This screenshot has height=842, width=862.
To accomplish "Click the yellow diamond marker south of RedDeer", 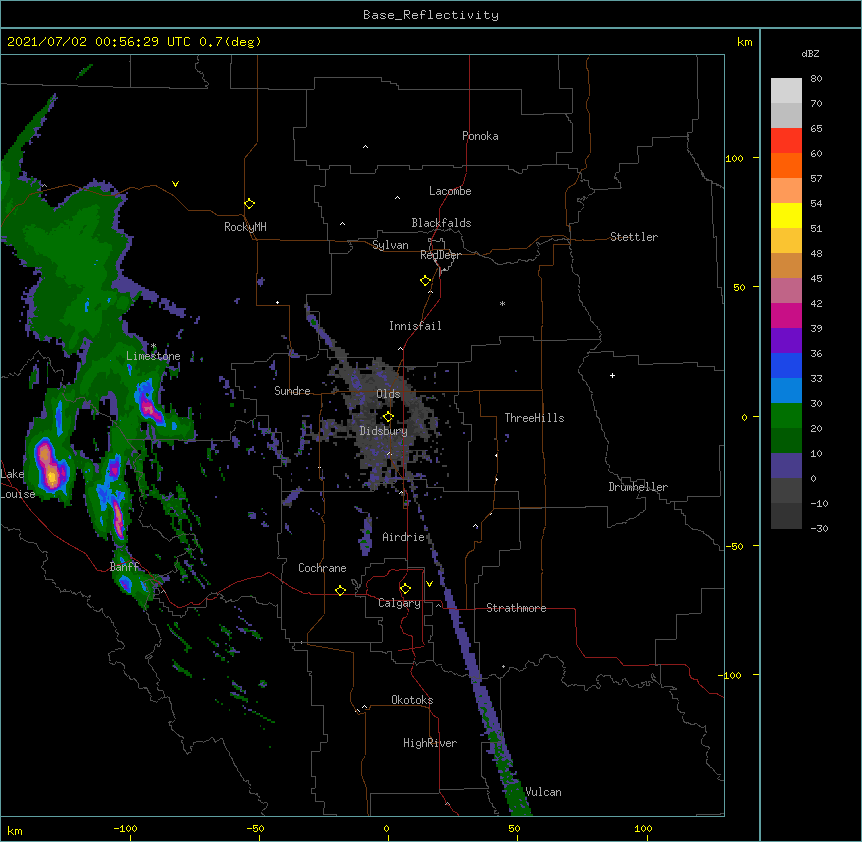I will click(x=426, y=281).
